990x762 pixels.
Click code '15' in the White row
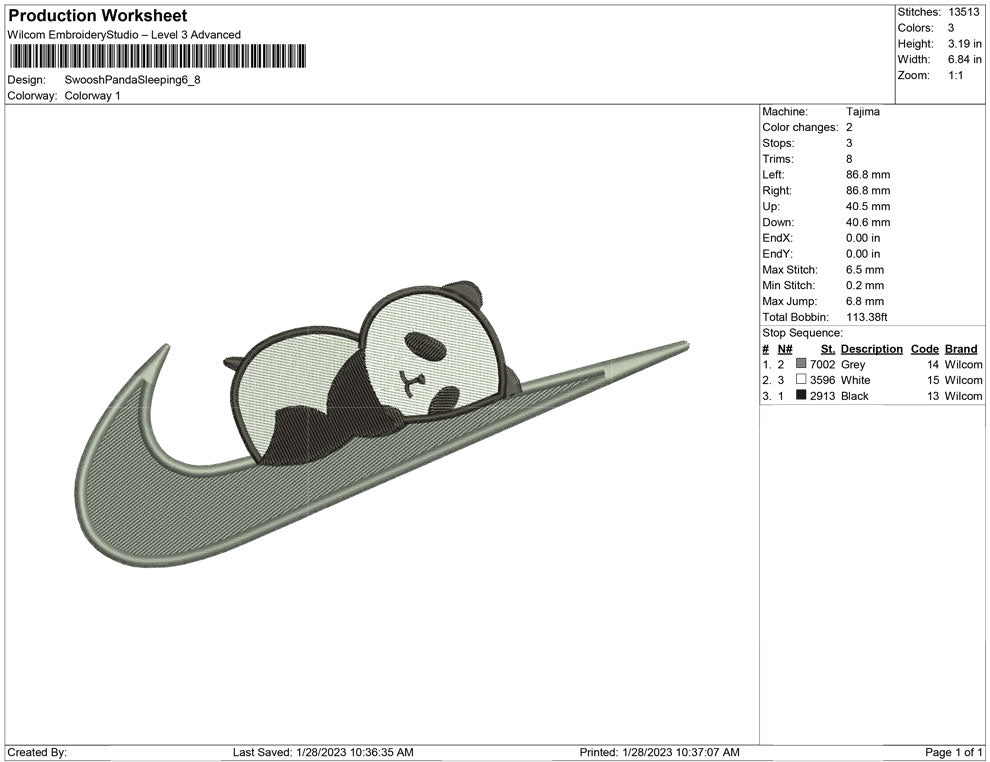(933, 380)
